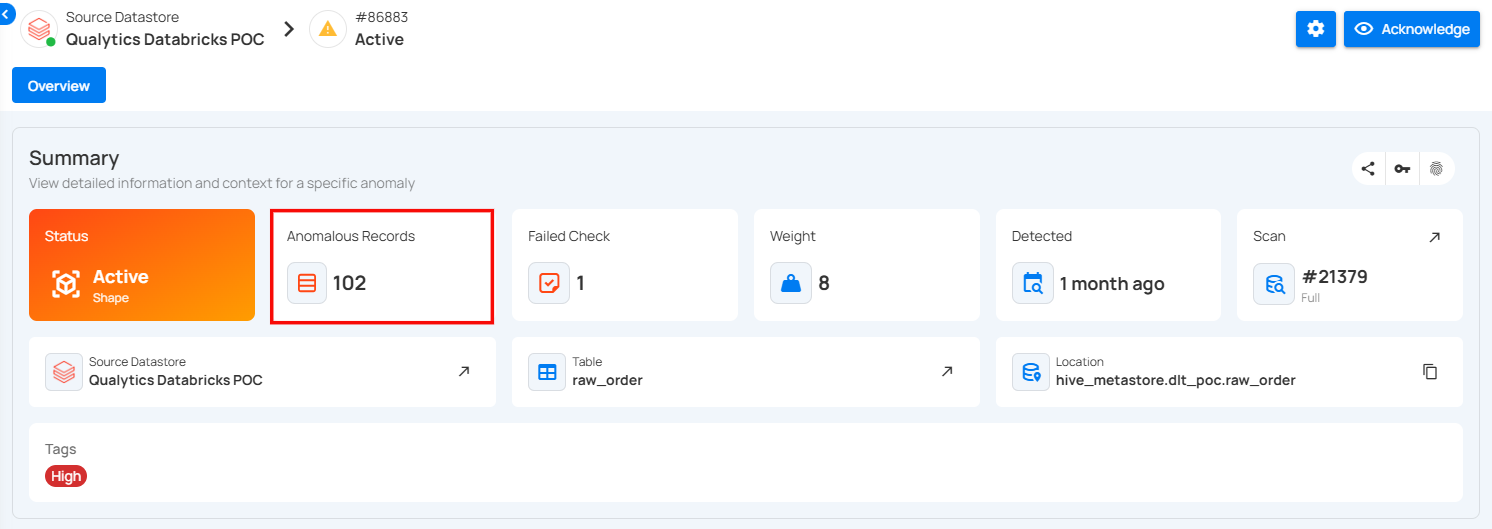Select the Overview tab
Viewport: 1492px width, 529px height.
coord(59,86)
